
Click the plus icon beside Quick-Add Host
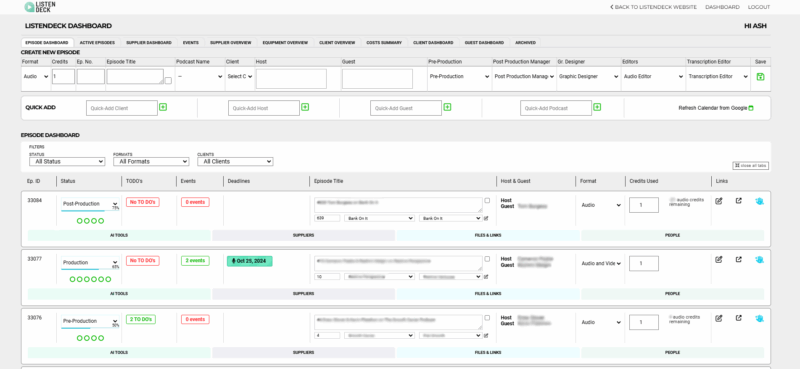(305, 107)
